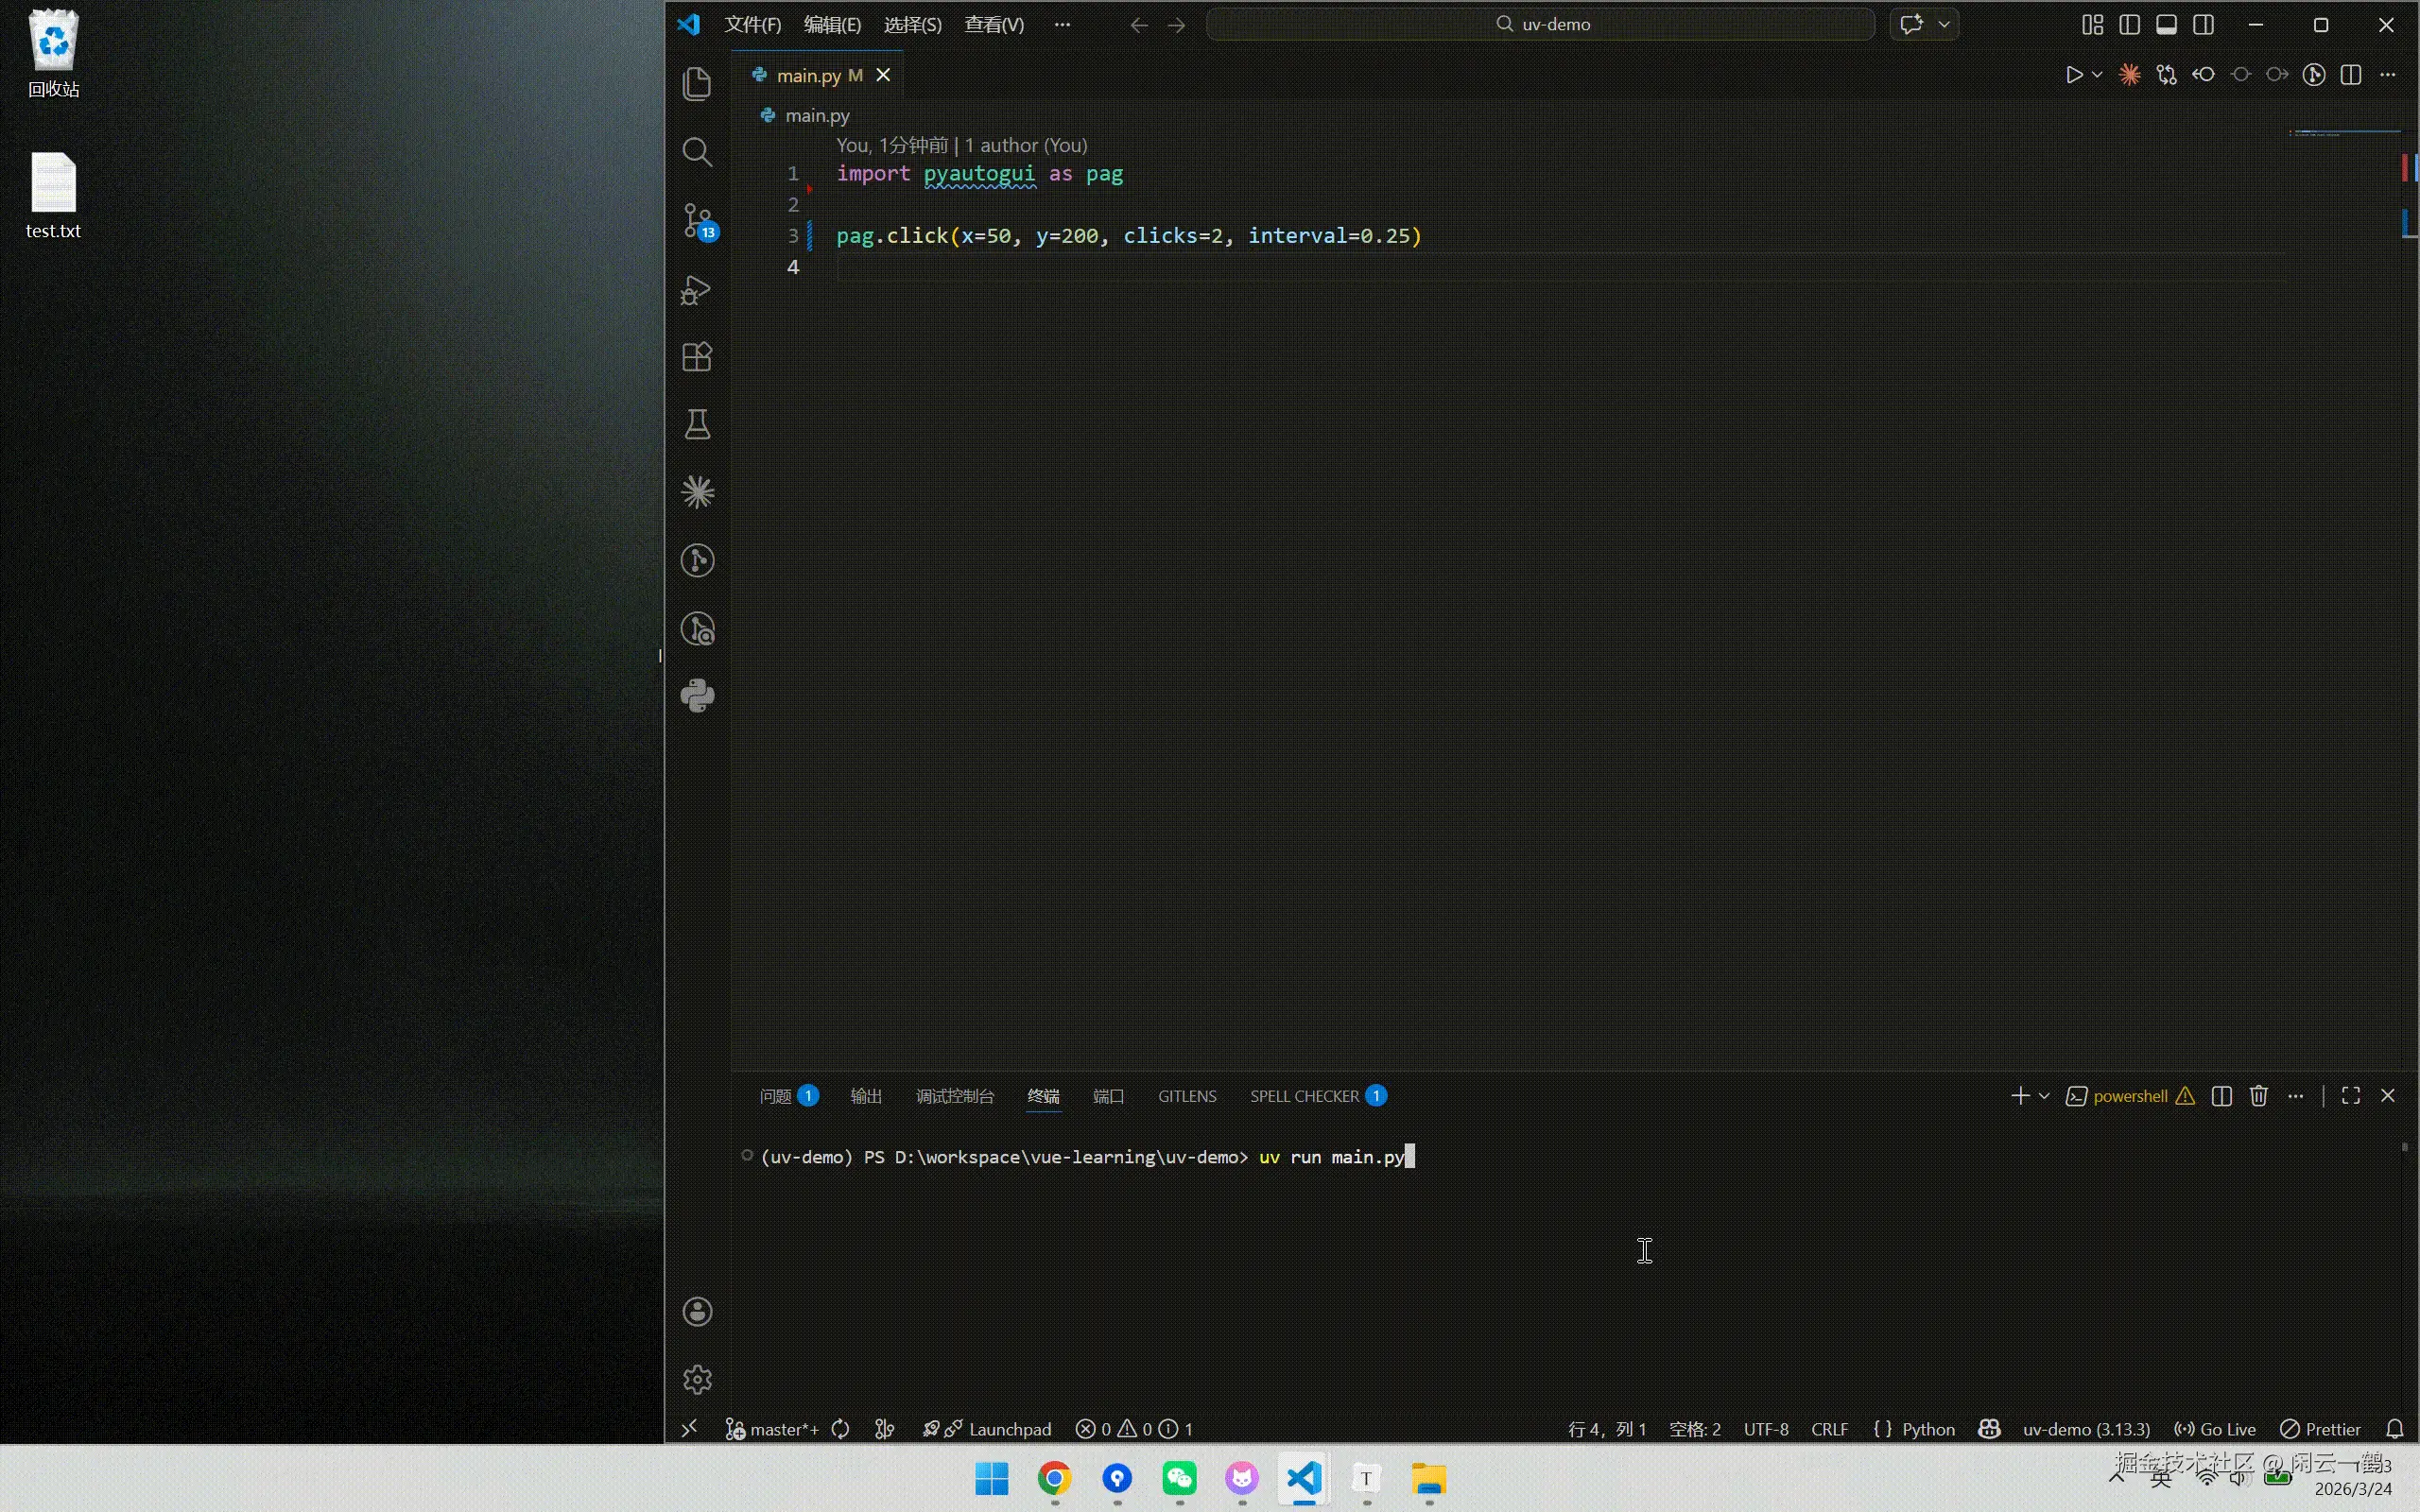Screen dimensions: 2420x1512
Task: Toggle maximized terminal panel size
Action: pos(2351,1096)
